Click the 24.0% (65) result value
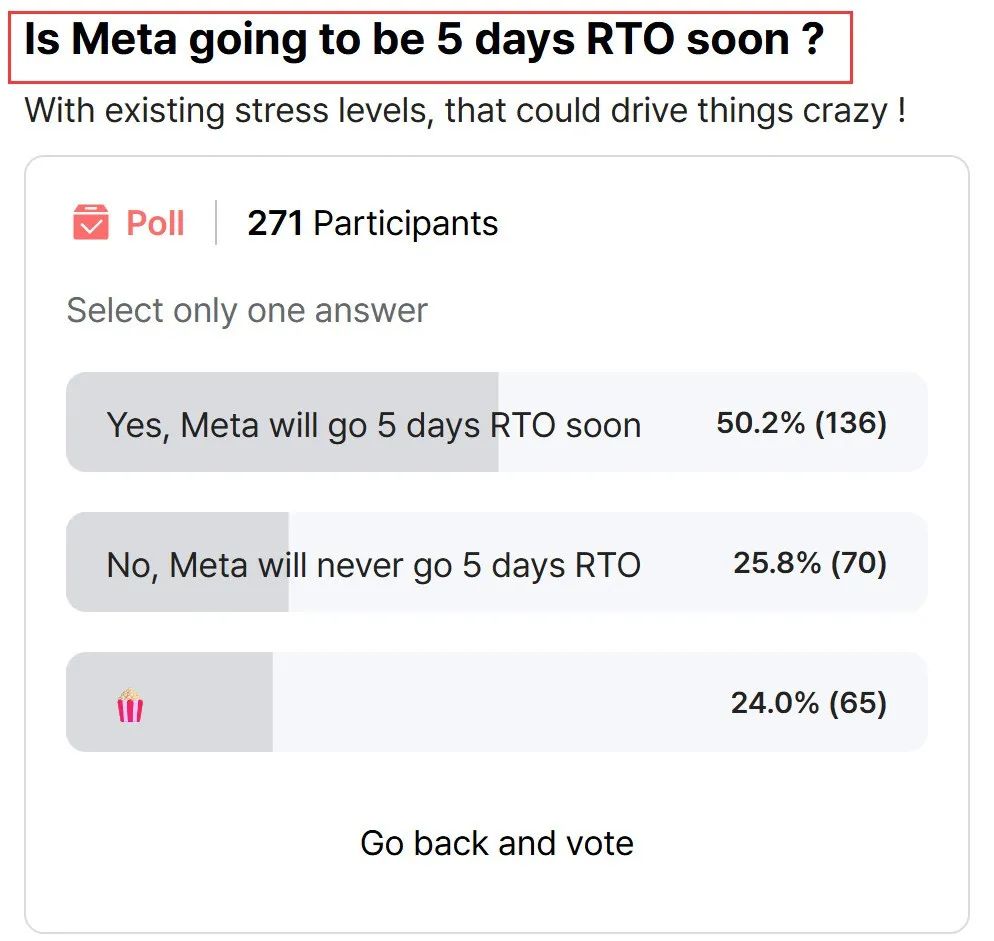 point(809,703)
